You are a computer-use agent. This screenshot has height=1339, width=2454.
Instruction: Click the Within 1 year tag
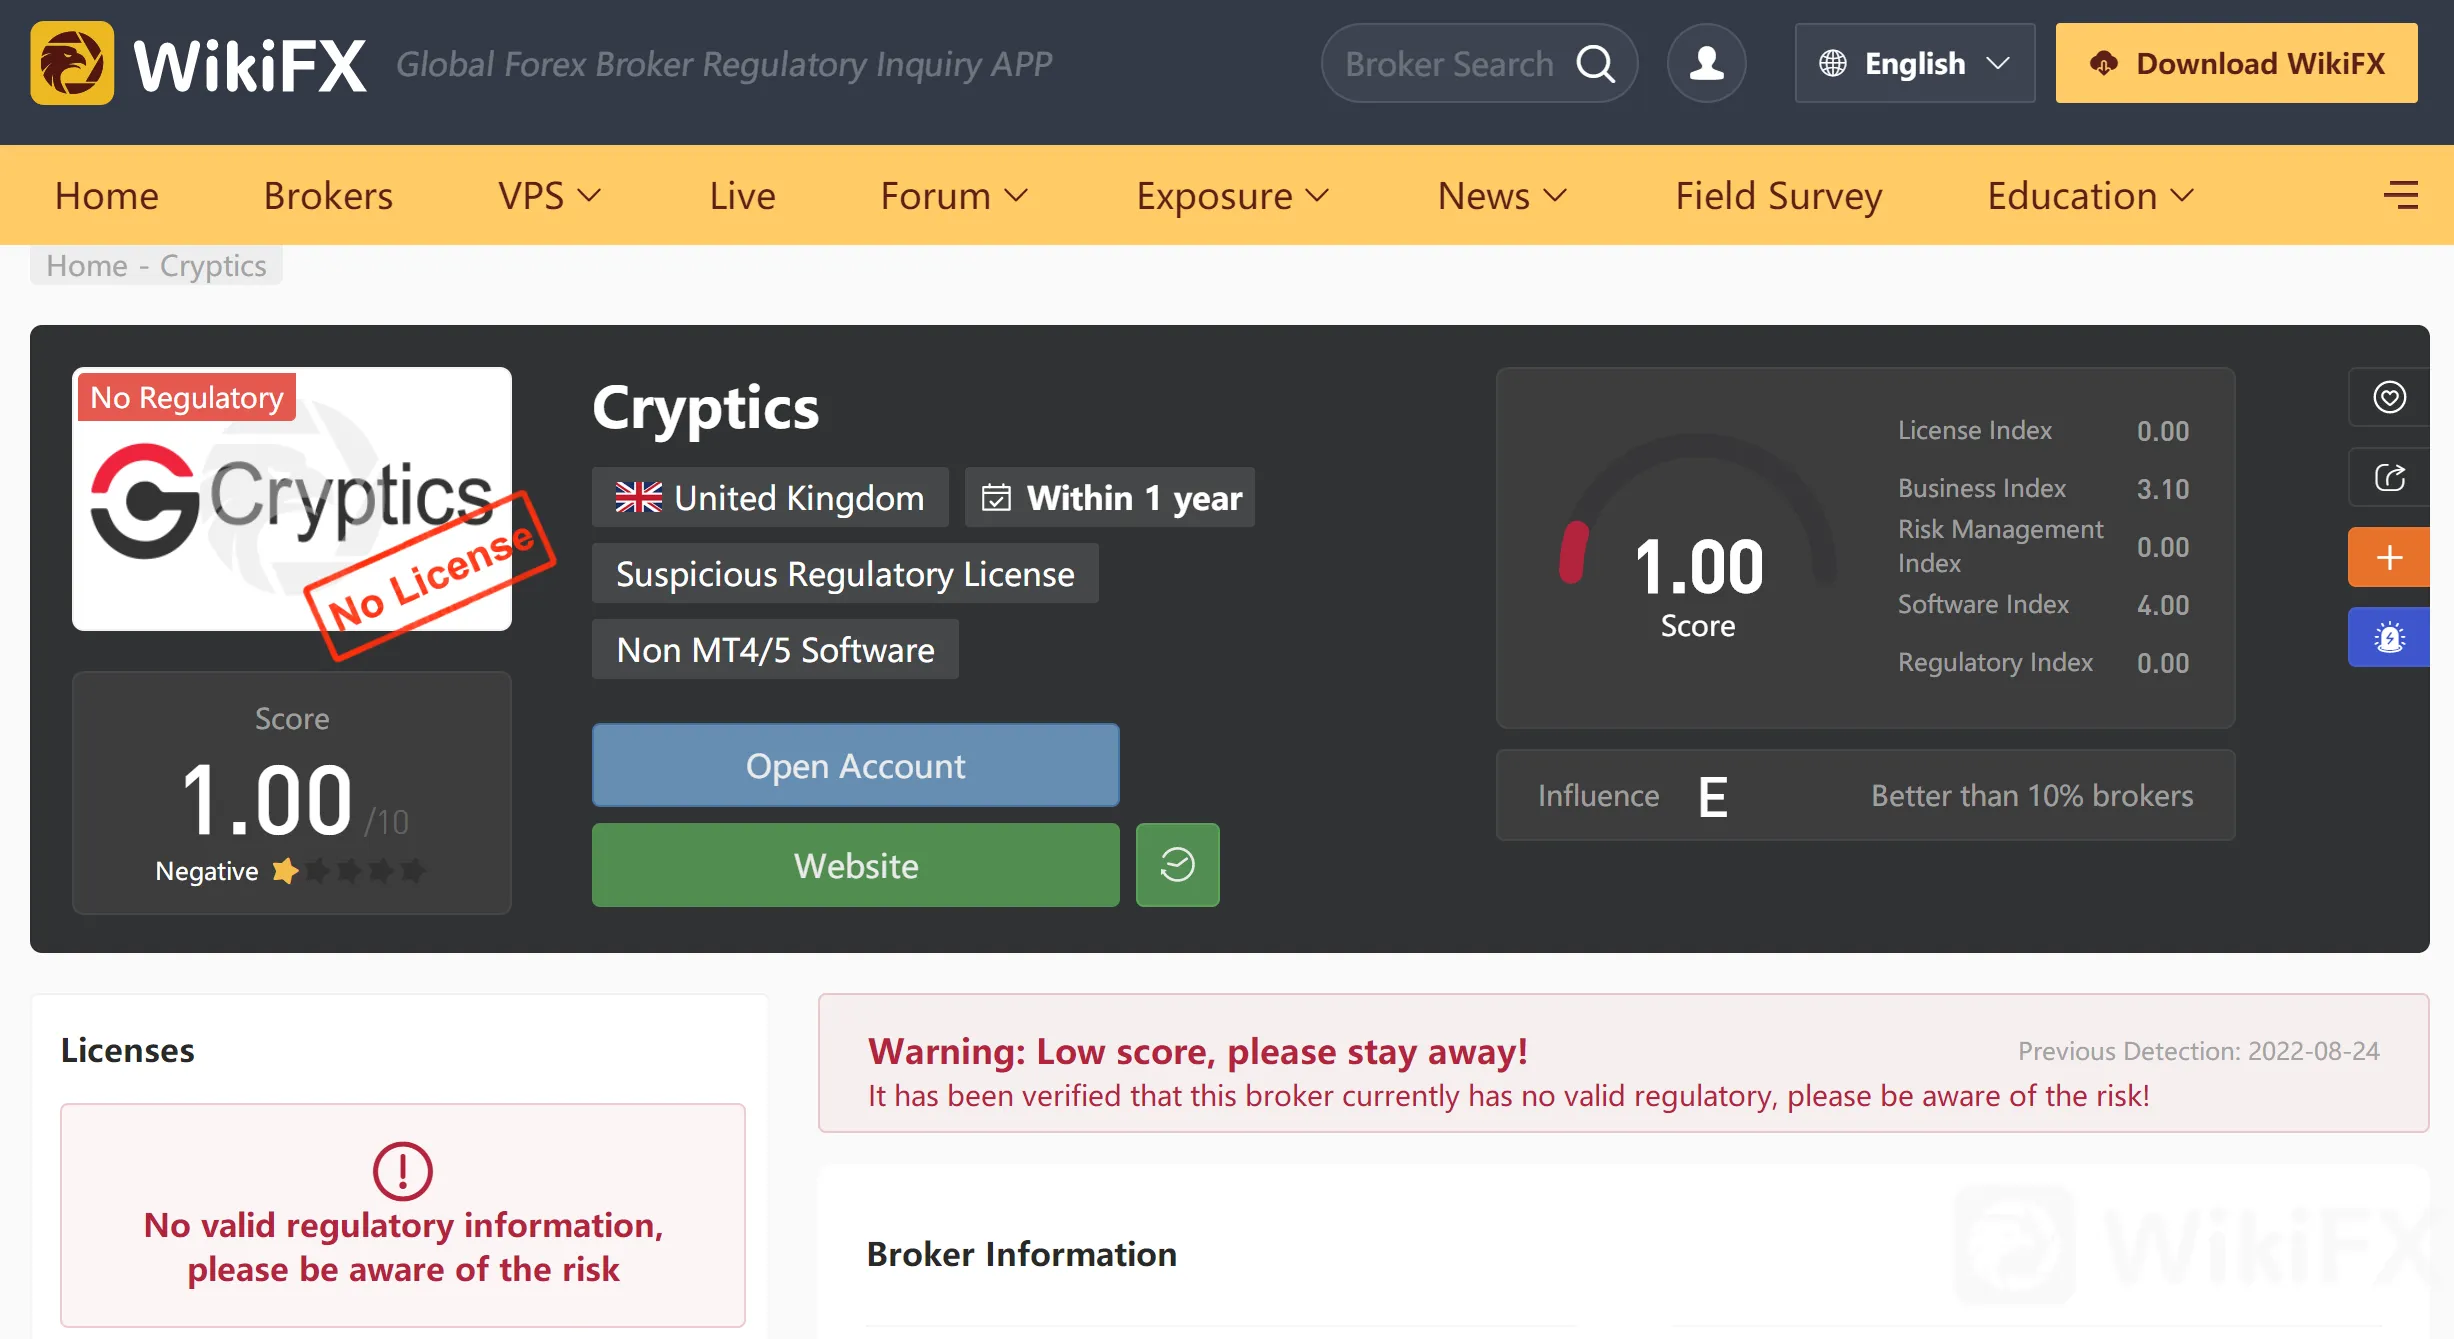pyautogui.click(x=1109, y=497)
